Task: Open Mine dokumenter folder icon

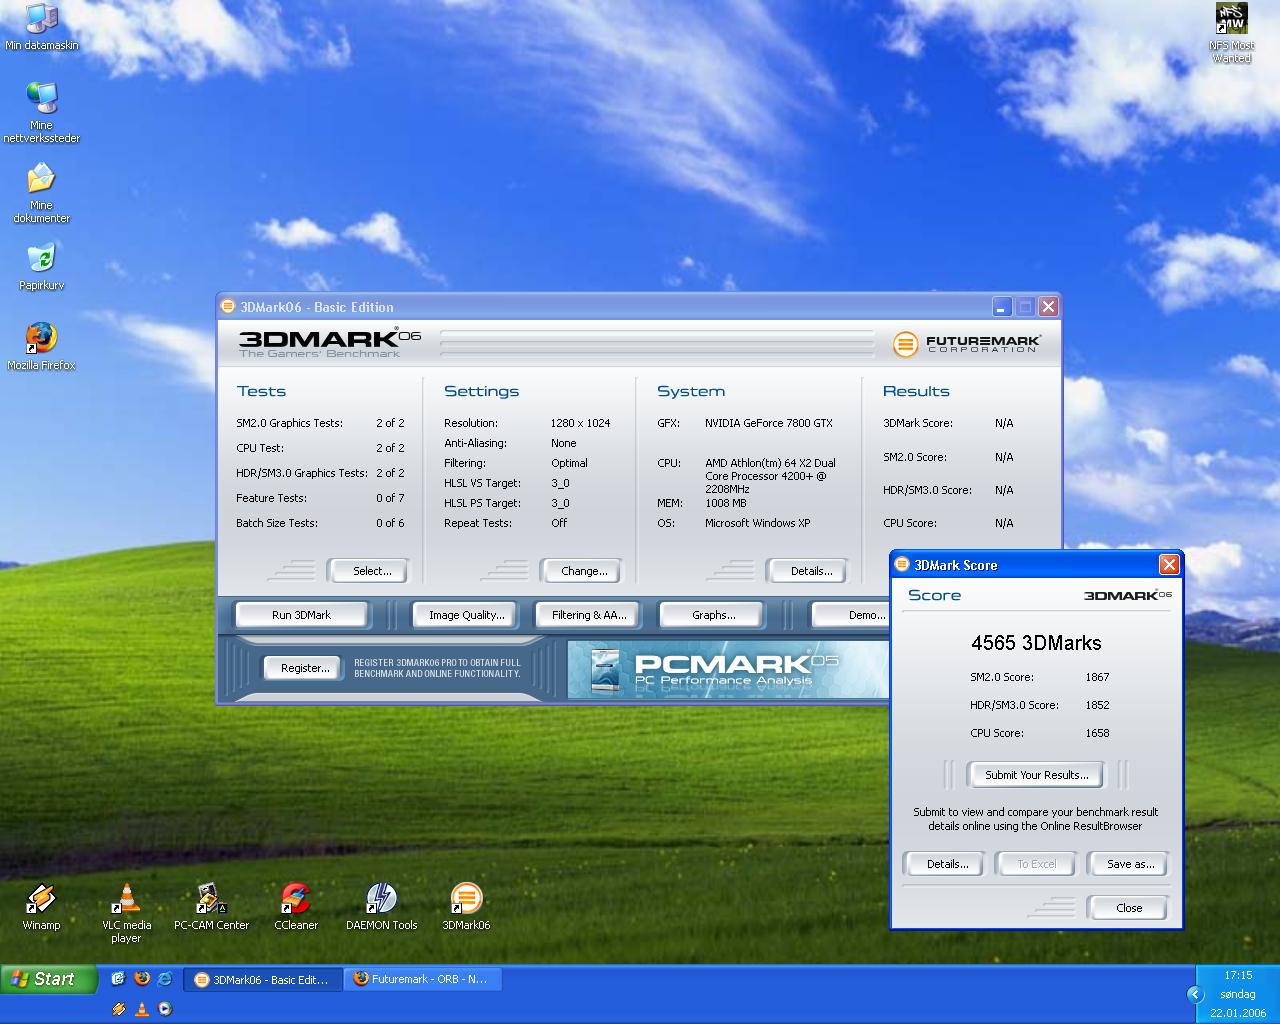Action: point(41,192)
